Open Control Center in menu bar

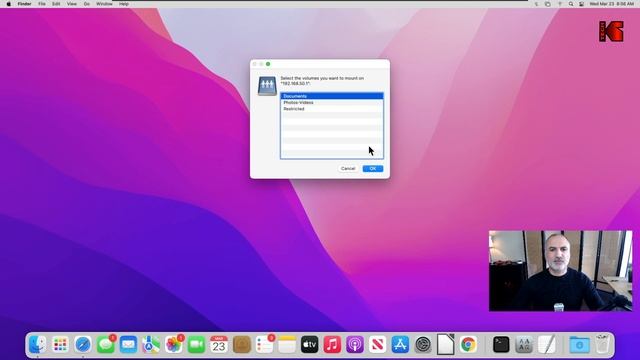581,4
